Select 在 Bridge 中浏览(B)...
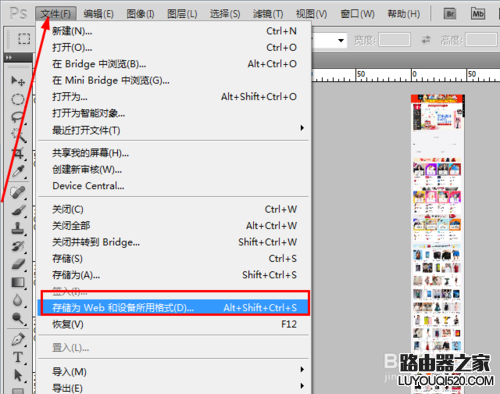Image resolution: width=500 pixels, height=394 pixels. [174, 64]
